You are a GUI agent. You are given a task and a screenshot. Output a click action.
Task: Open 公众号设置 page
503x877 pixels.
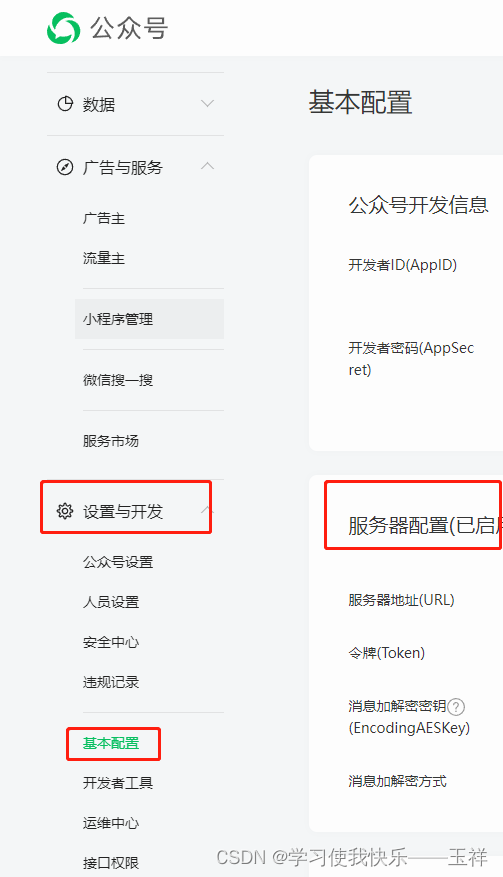point(118,562)
